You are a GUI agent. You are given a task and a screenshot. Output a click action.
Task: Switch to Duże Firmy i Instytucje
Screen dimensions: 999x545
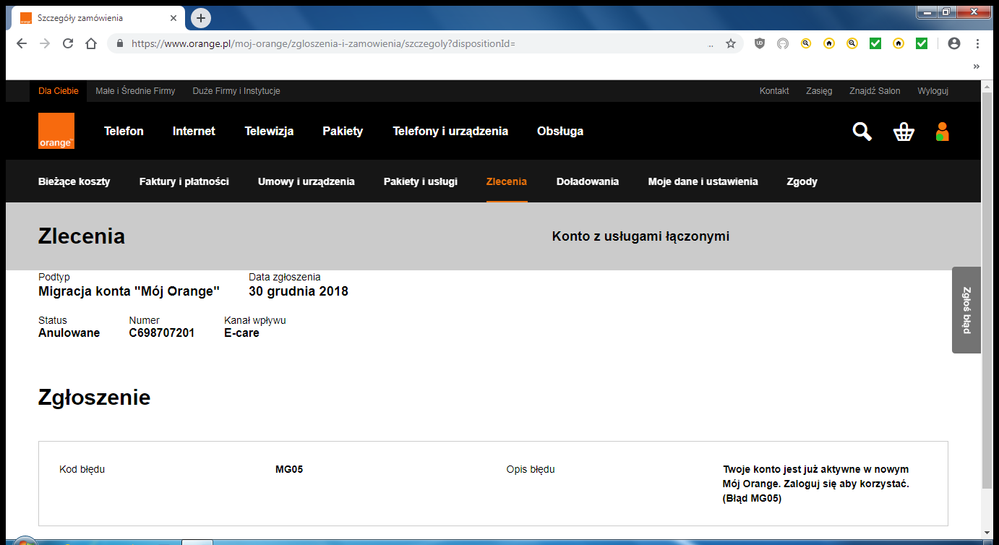(x=236, y=91)
